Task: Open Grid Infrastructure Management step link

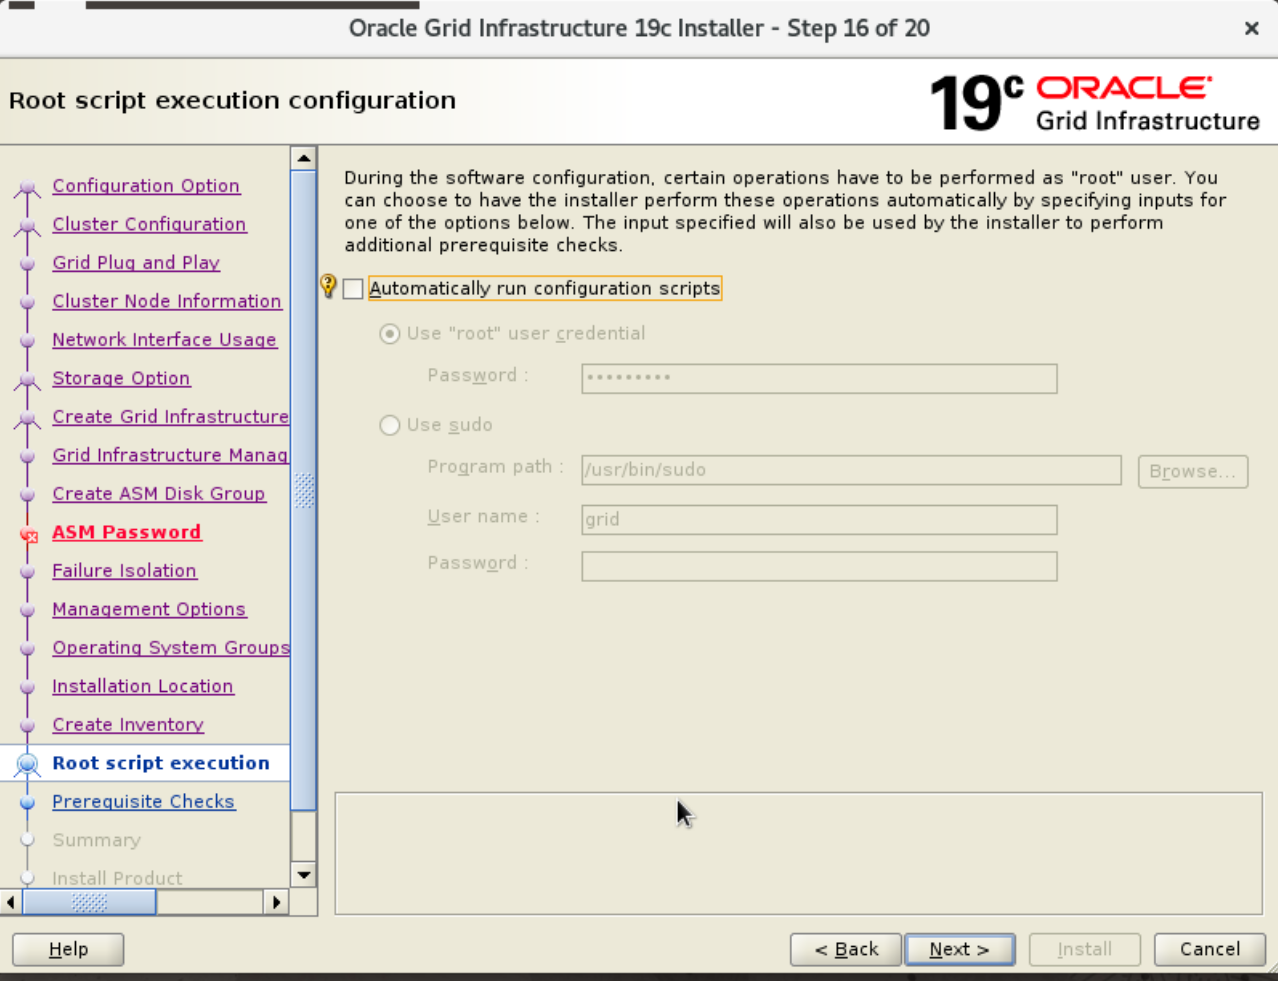Action: coord(171,455)
